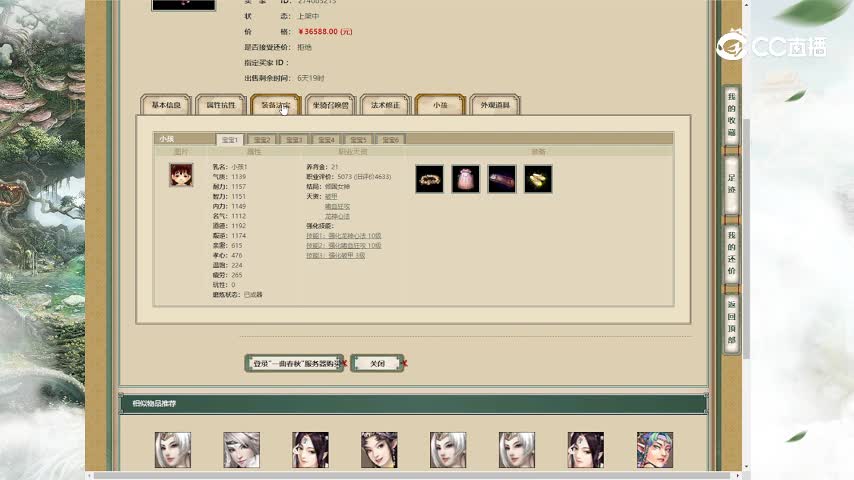This screenshot has width=854, height=480.
Task: Click the ¥36588.00 price text
Action: (x=325, y=32)
